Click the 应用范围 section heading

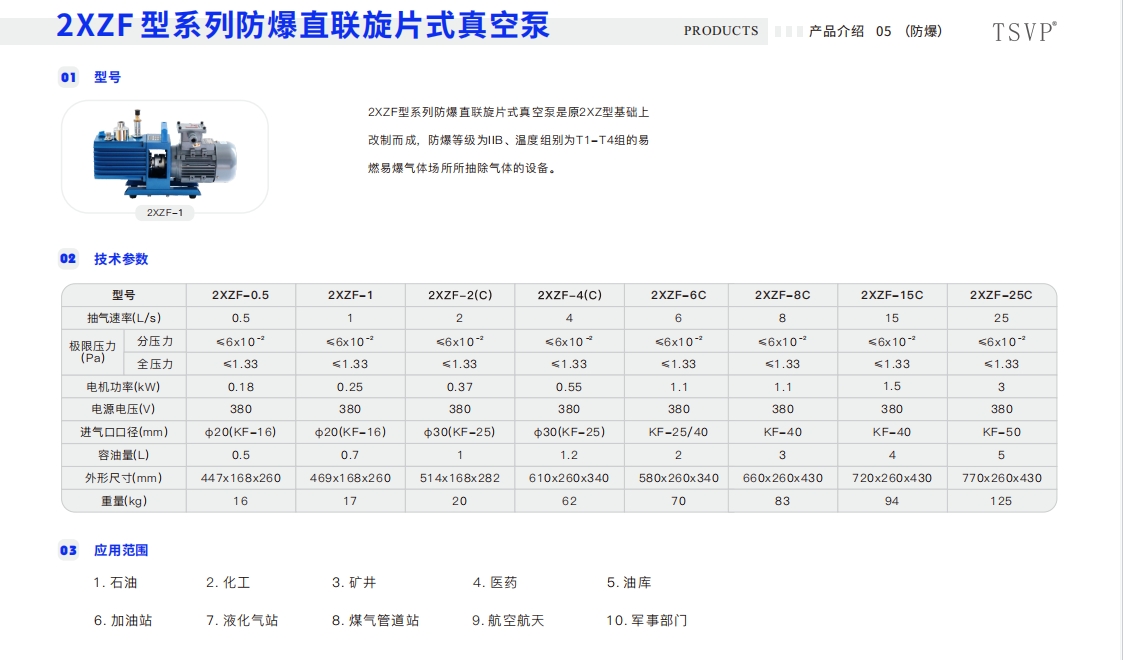click(x=121, y=550)
